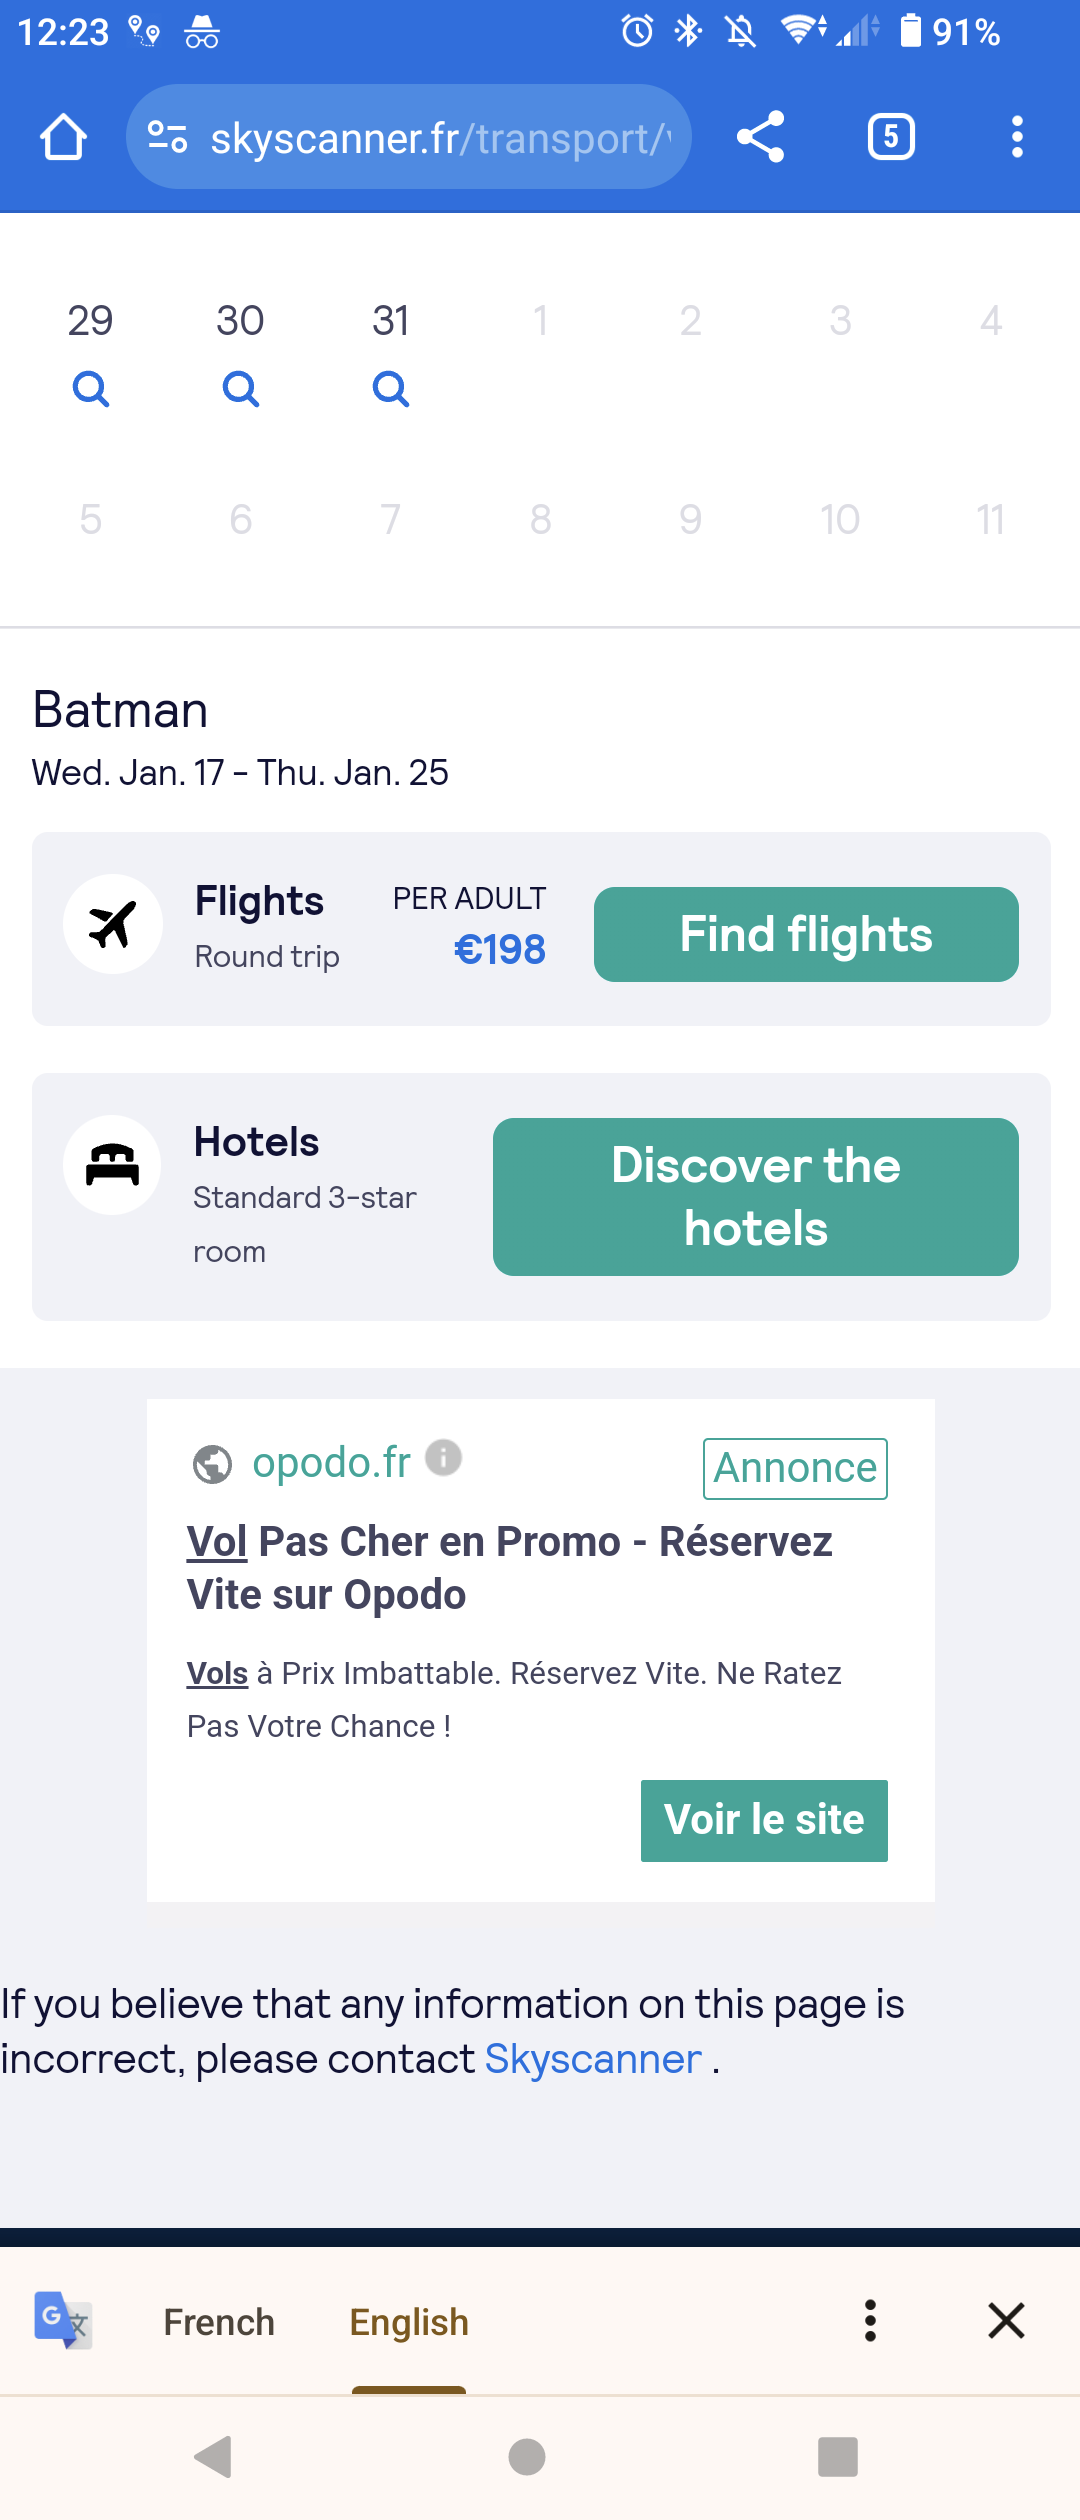The height and width of the screenshot is (2520, 1080).
Task: Open the tab switcher showing 5 tabs
Action: pyautogui.click(x=891, y=137)
